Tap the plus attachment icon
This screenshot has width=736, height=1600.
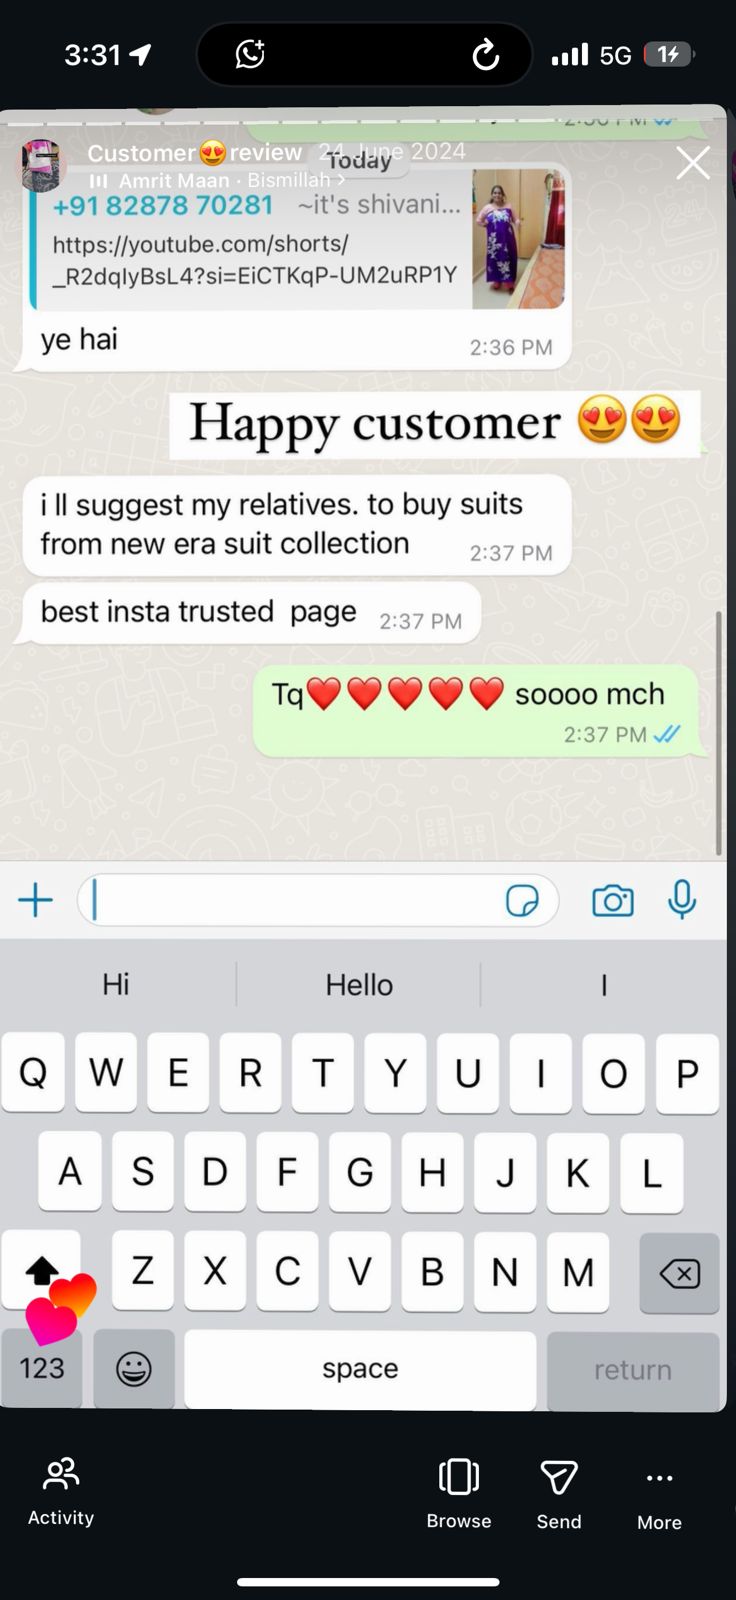click(x=35, y=899)
